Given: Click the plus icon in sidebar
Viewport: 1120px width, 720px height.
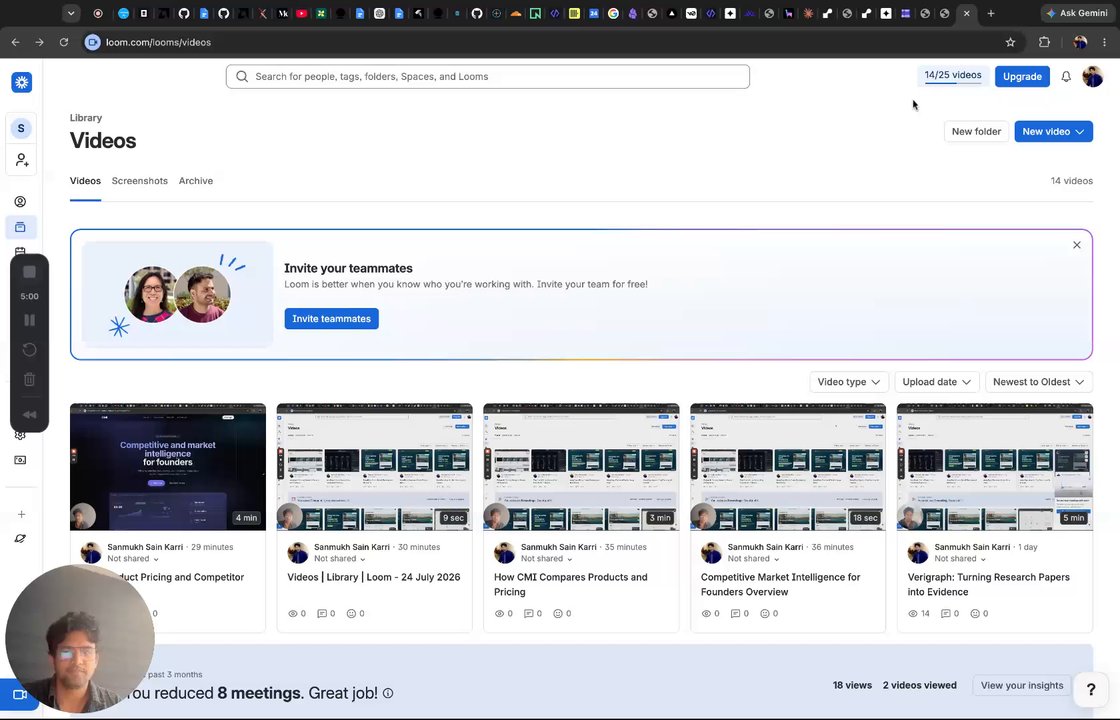Looking at the screenshot, I should [21, 514].
